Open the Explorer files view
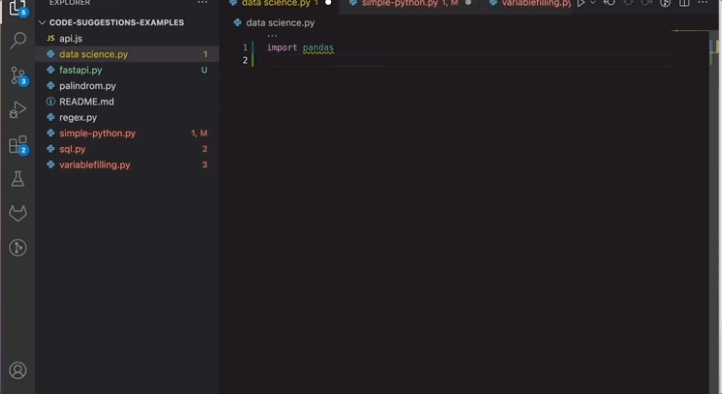The width and height of the screenshot is (722, 394). [18, 8]
